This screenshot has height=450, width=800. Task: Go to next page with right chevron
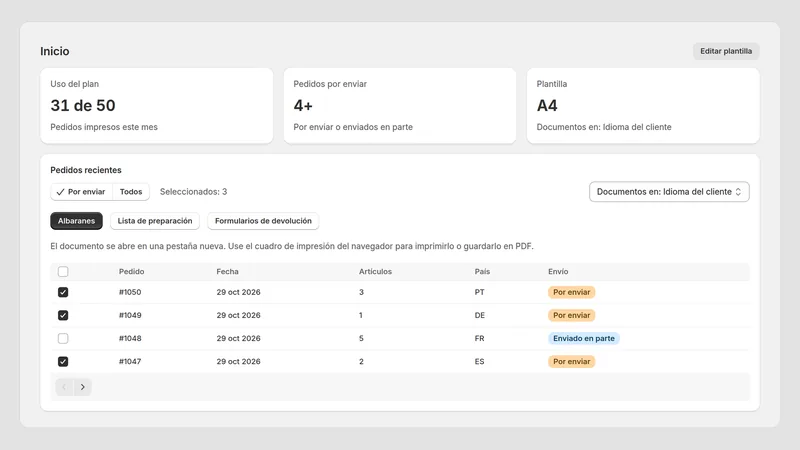click(83, 387)
